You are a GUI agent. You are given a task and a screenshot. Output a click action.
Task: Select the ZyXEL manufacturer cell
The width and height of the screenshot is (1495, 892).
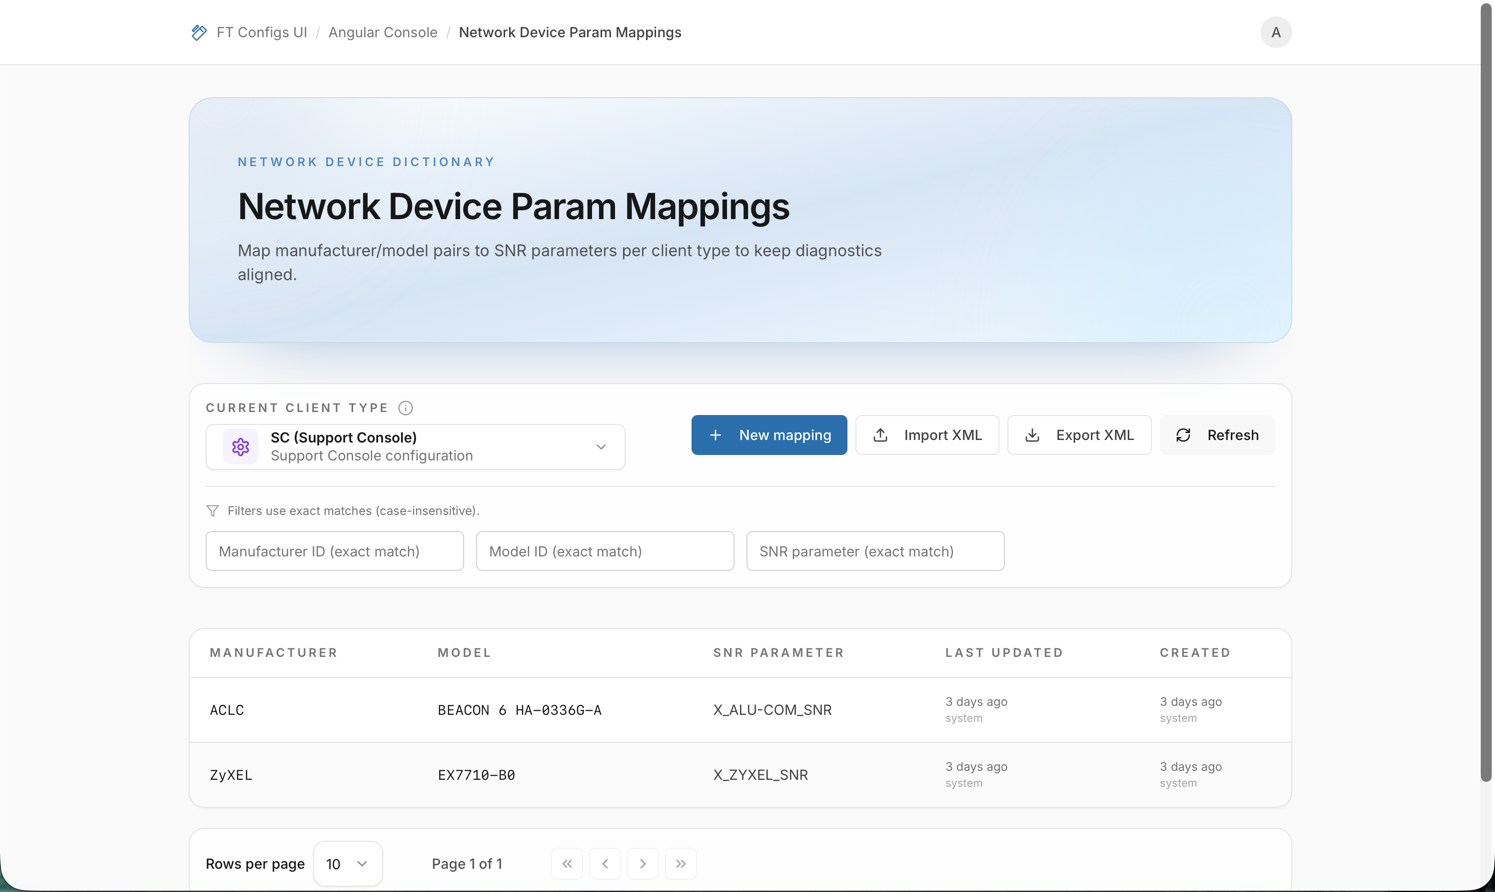coord(231,775)
